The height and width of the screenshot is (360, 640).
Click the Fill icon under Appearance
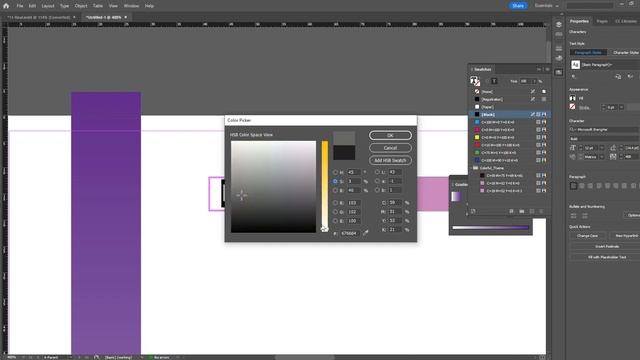click(573, 98)
